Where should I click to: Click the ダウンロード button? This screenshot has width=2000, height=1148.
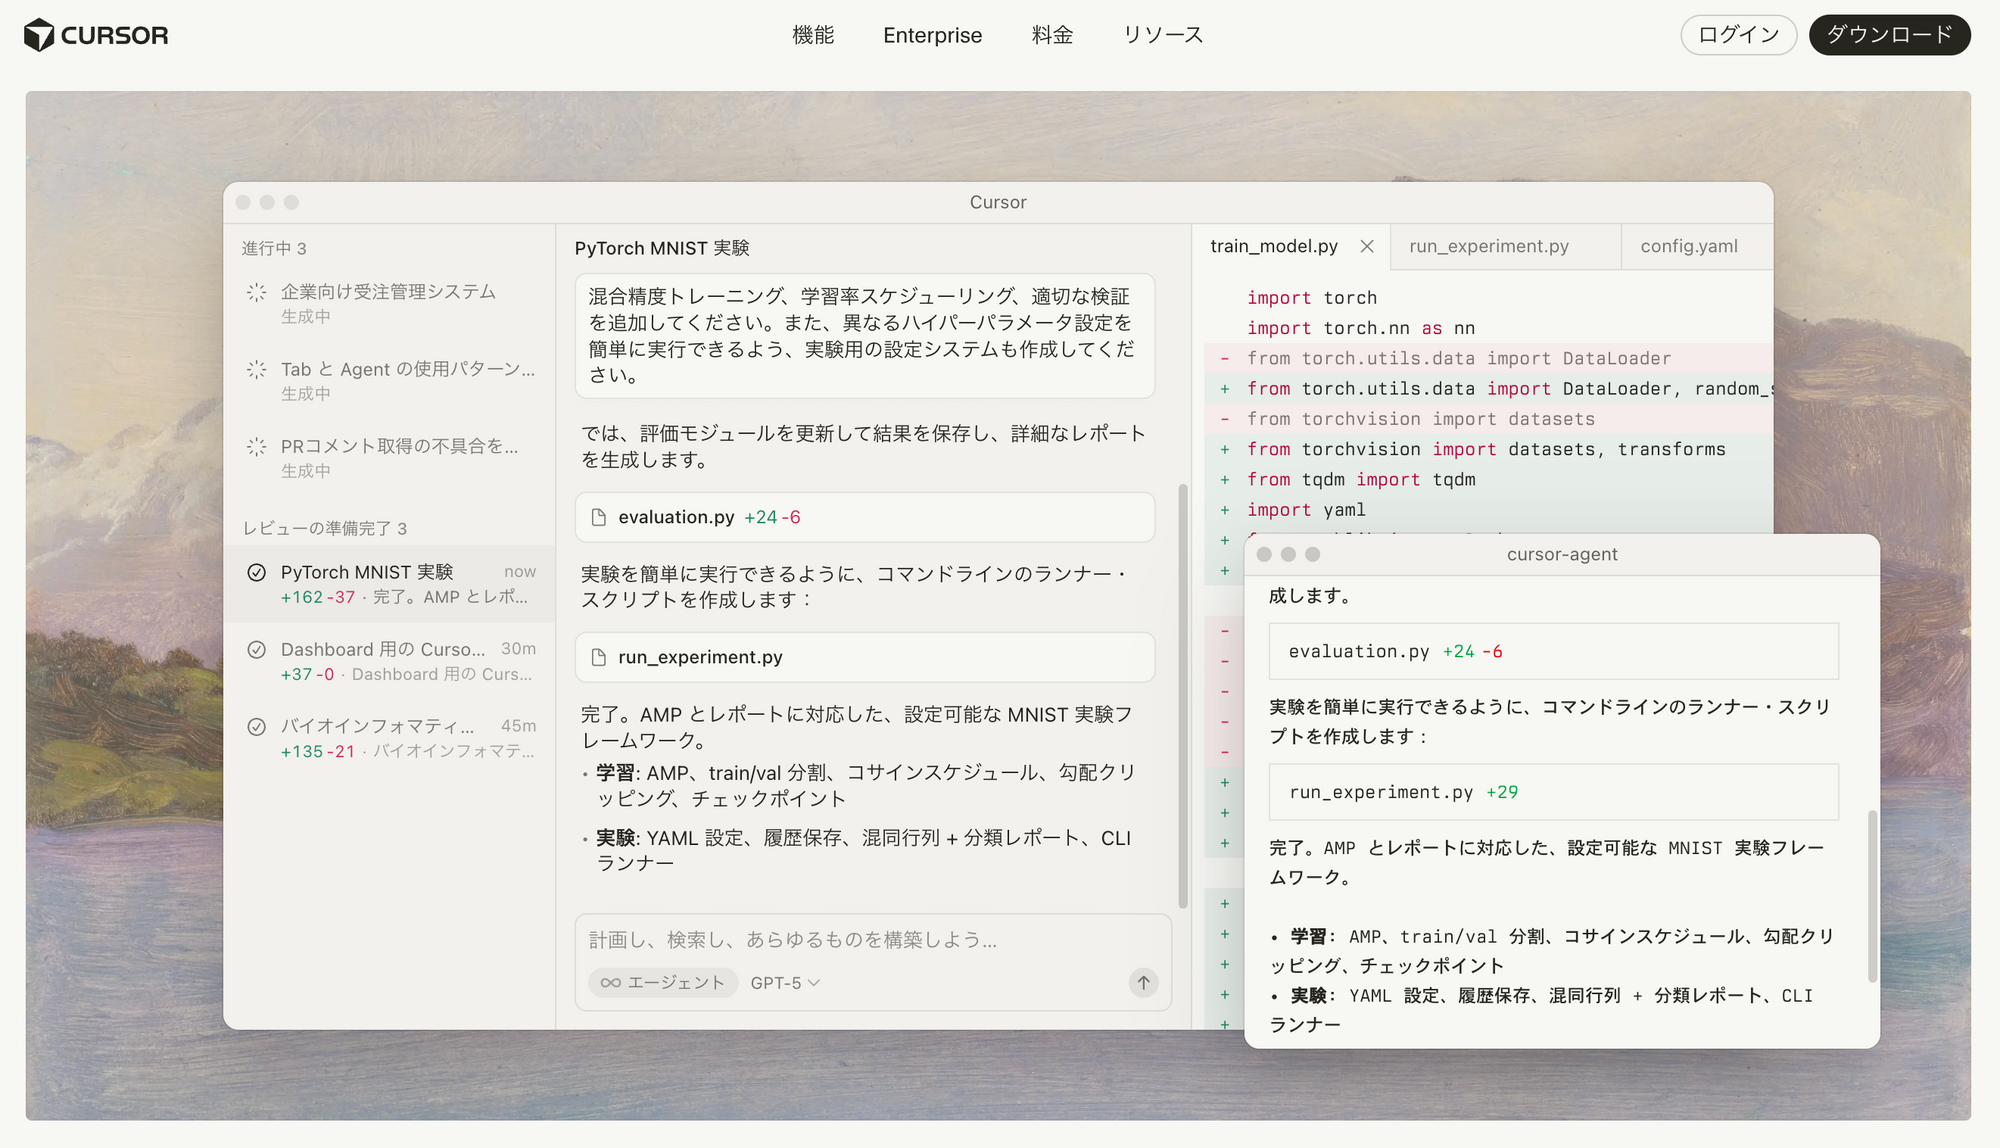point(1888,34)
